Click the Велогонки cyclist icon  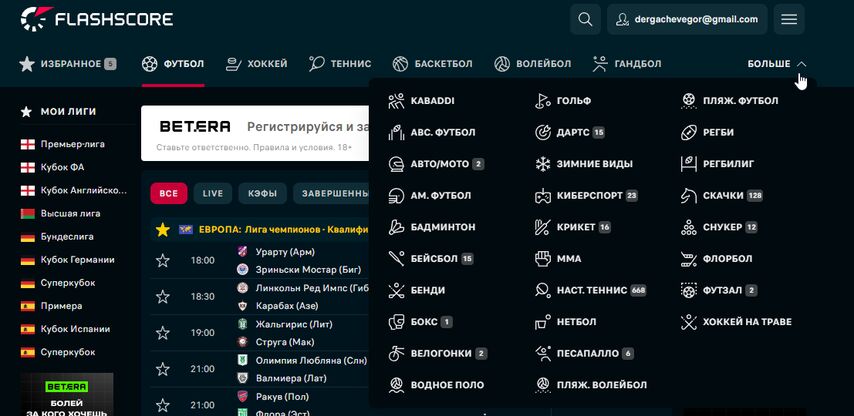point(396,353)
